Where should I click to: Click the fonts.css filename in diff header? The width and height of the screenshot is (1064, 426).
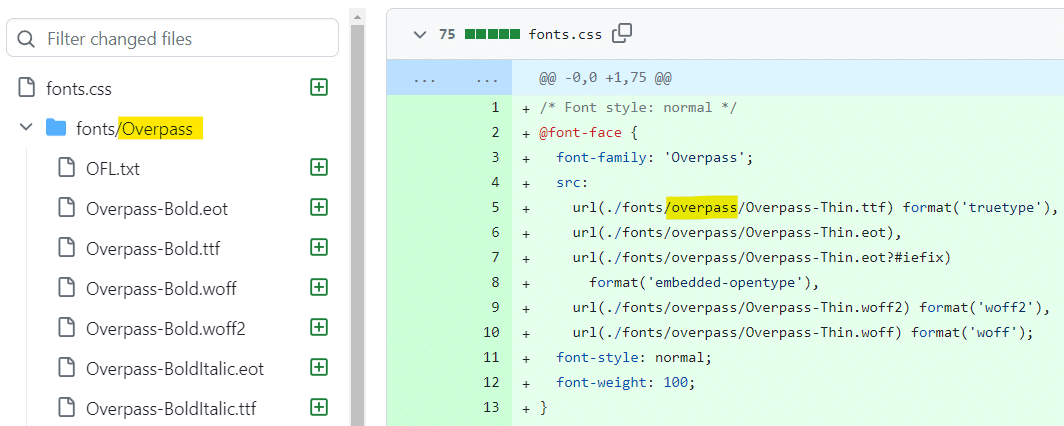(x=565, y=35)
